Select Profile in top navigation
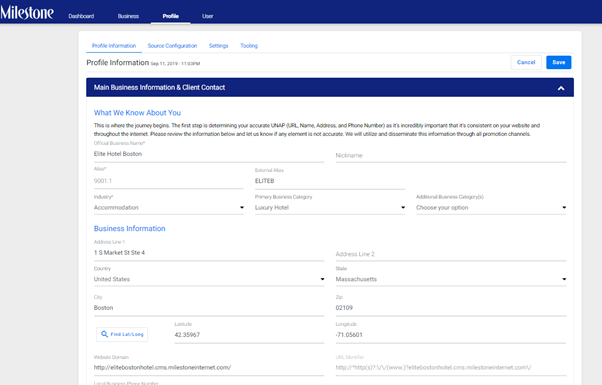 (170, 16)
